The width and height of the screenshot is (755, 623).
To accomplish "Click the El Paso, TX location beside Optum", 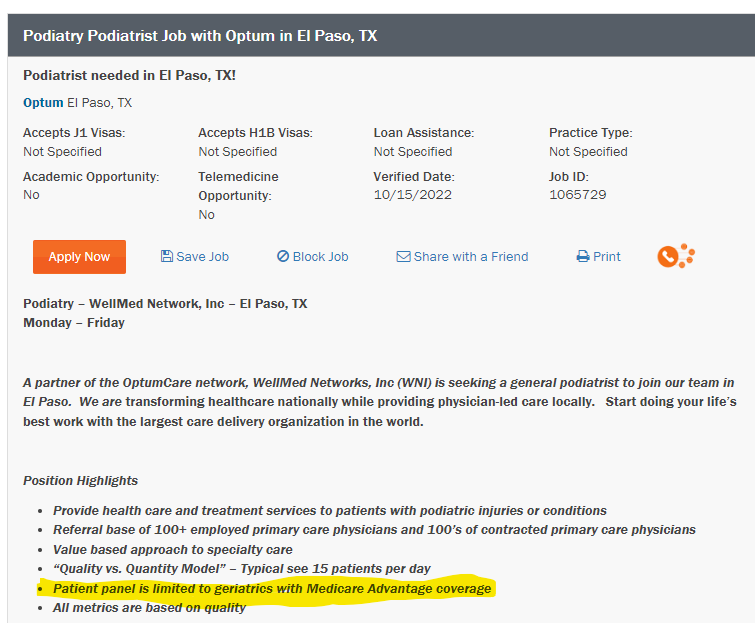I will click(100, 103).
